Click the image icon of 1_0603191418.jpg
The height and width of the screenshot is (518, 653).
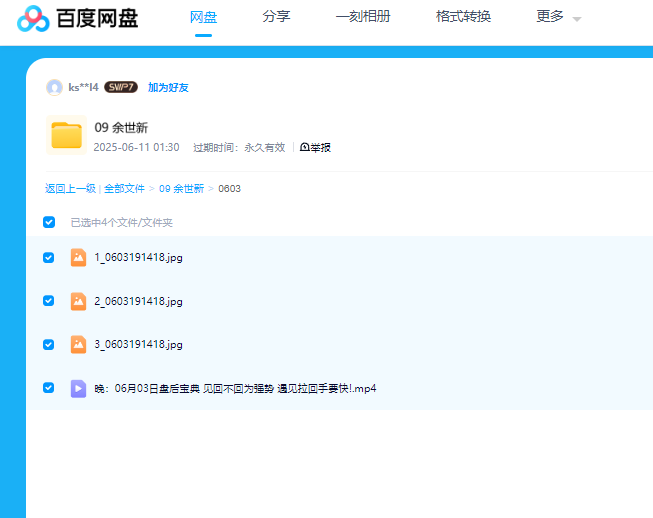click(x=78, y=257)
